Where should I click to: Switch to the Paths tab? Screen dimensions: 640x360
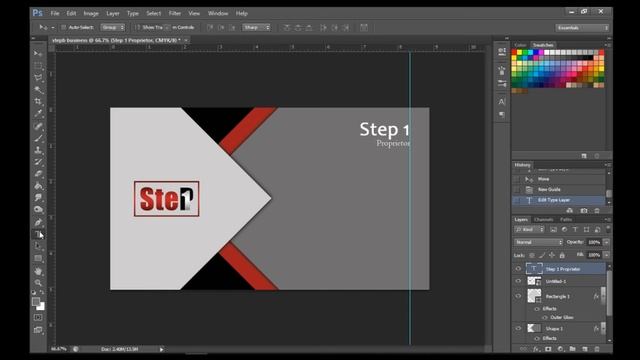(x=566, y=220)
